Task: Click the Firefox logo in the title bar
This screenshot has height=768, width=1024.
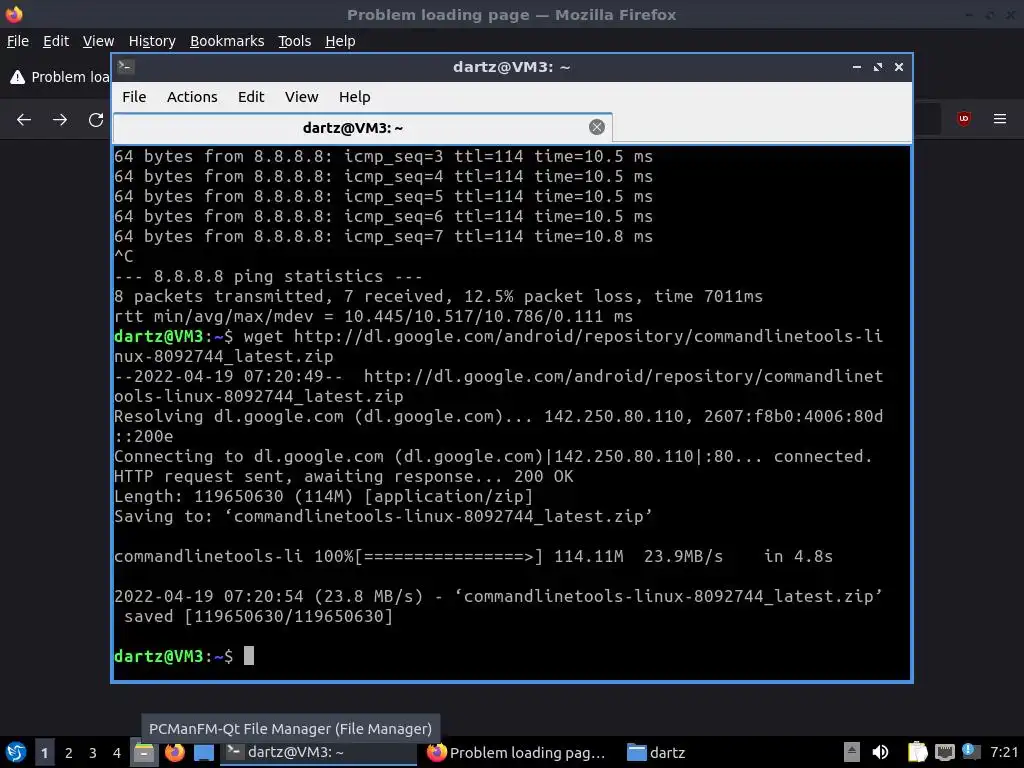Action: 14,14
